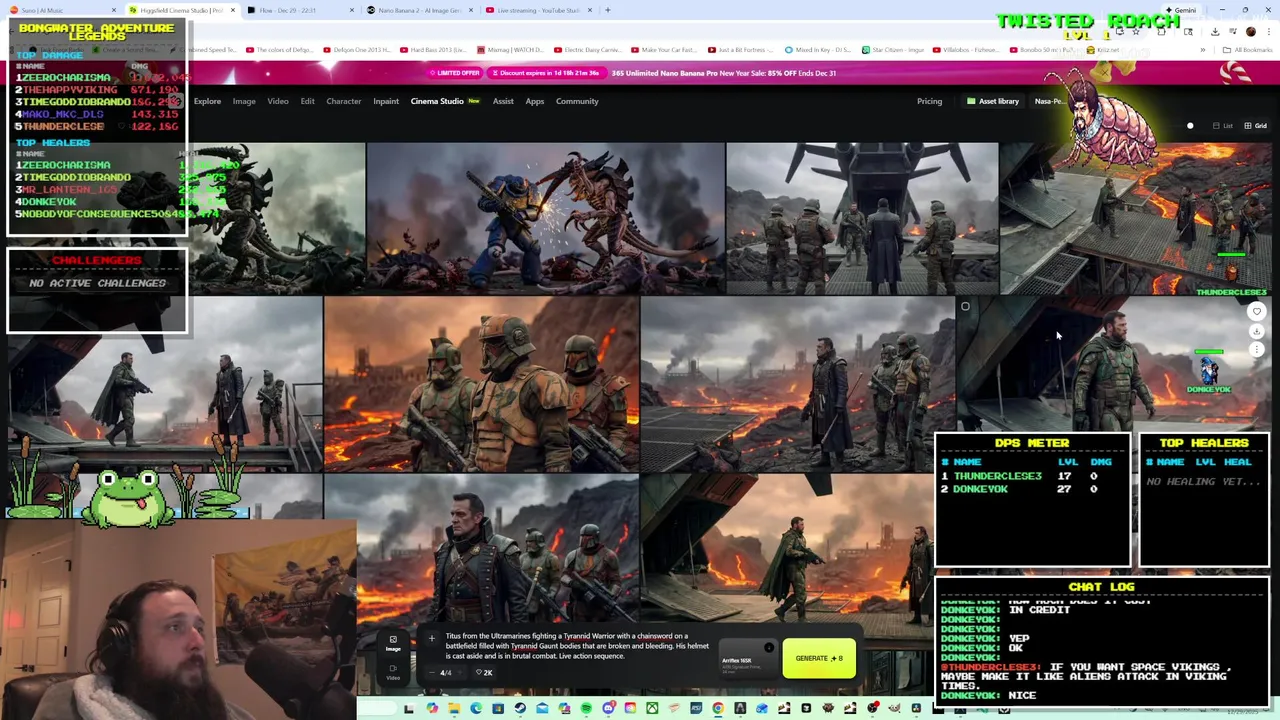Open Task View from the taskbar
The image size is (1280, 720).
(409, 708)
